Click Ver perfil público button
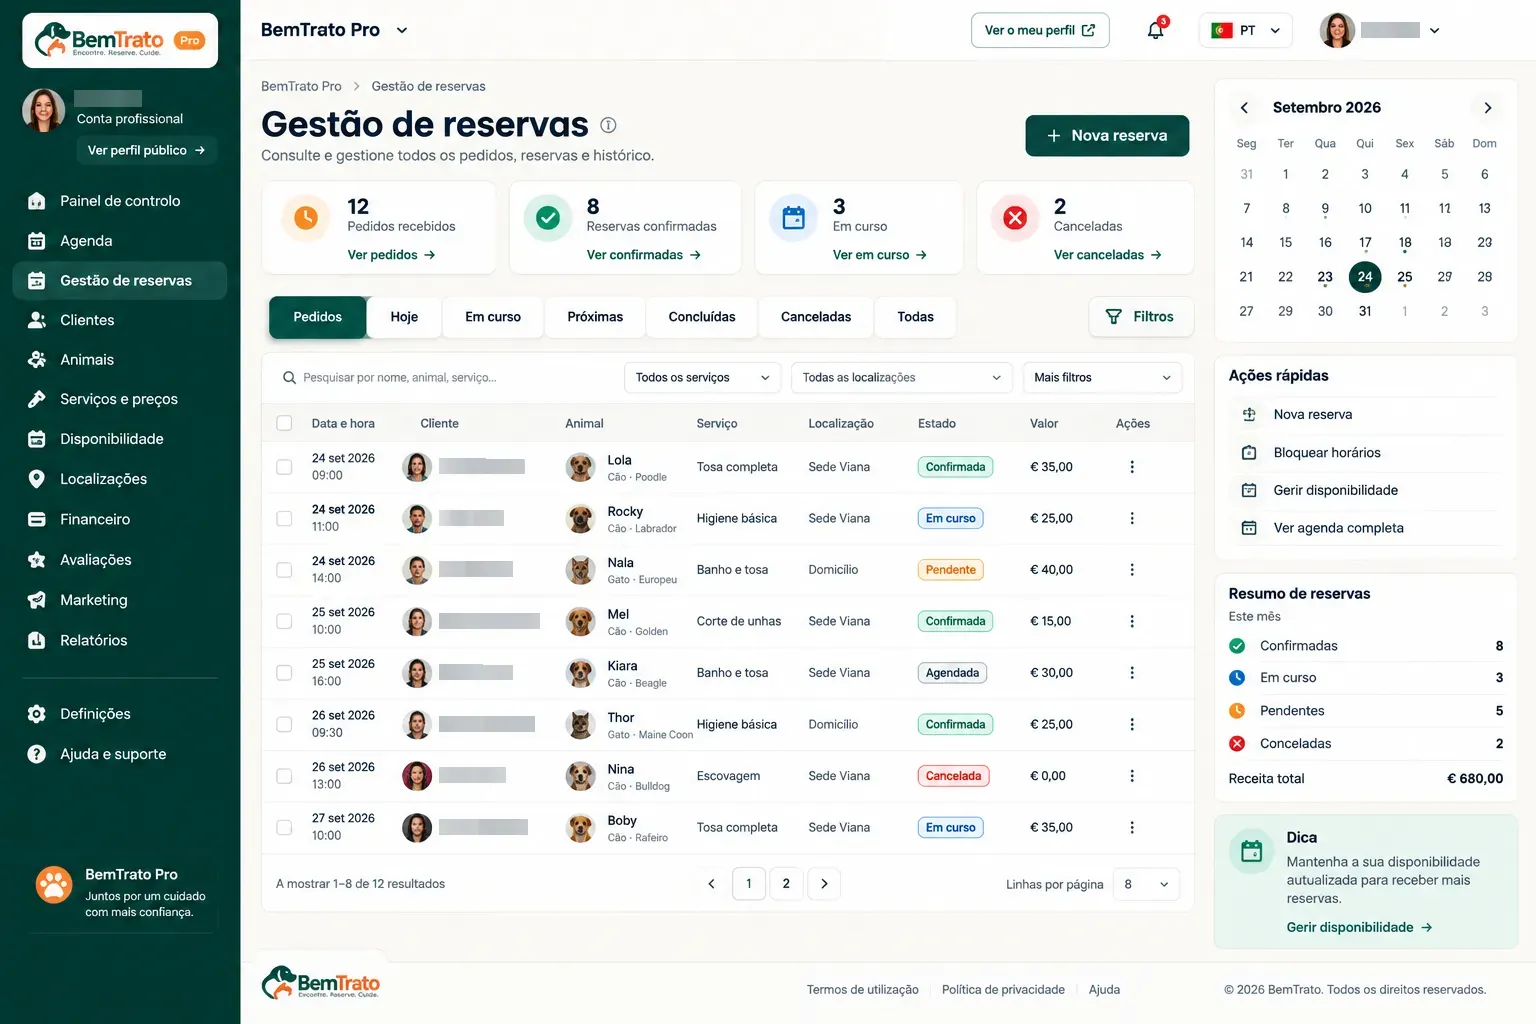Screen dimensions: 1536x1024 click(147, 150)
